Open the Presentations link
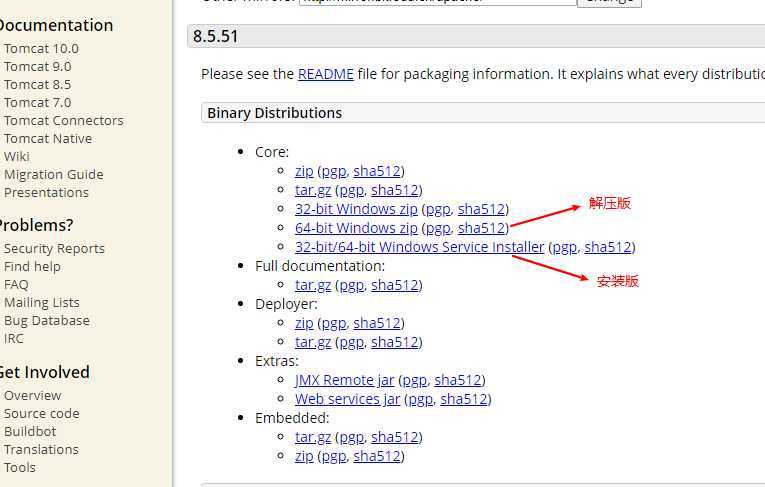This screenshot has height=487, width=765. pos(46,193)
